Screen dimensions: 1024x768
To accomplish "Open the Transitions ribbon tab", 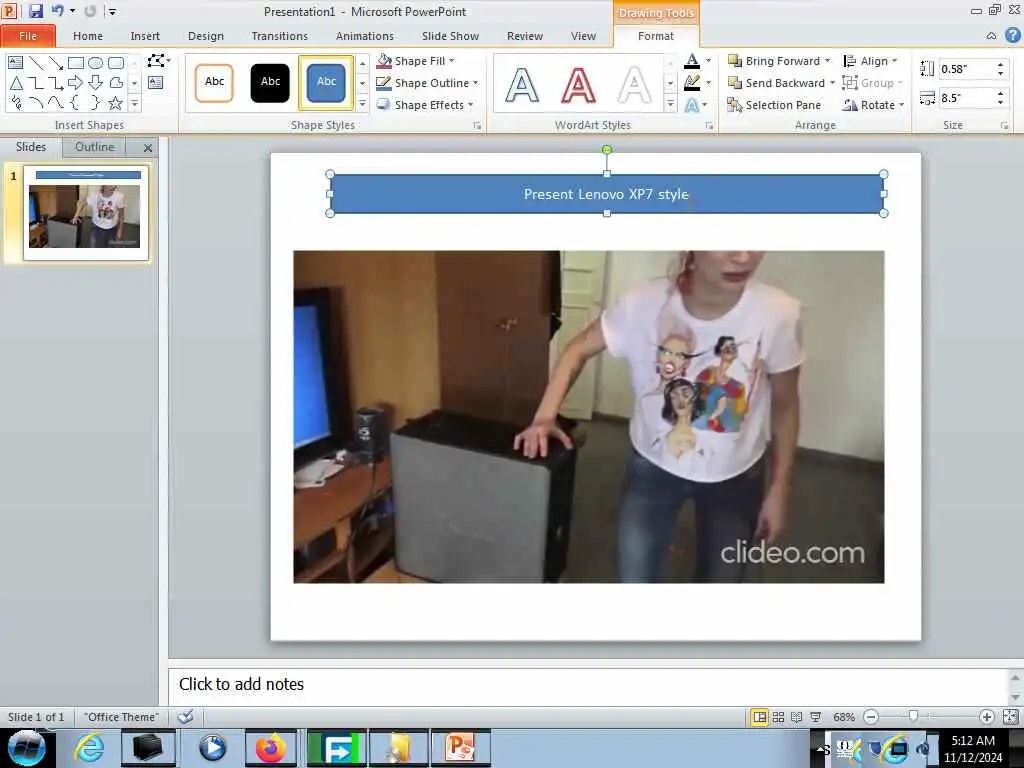I will pos(280,36).
